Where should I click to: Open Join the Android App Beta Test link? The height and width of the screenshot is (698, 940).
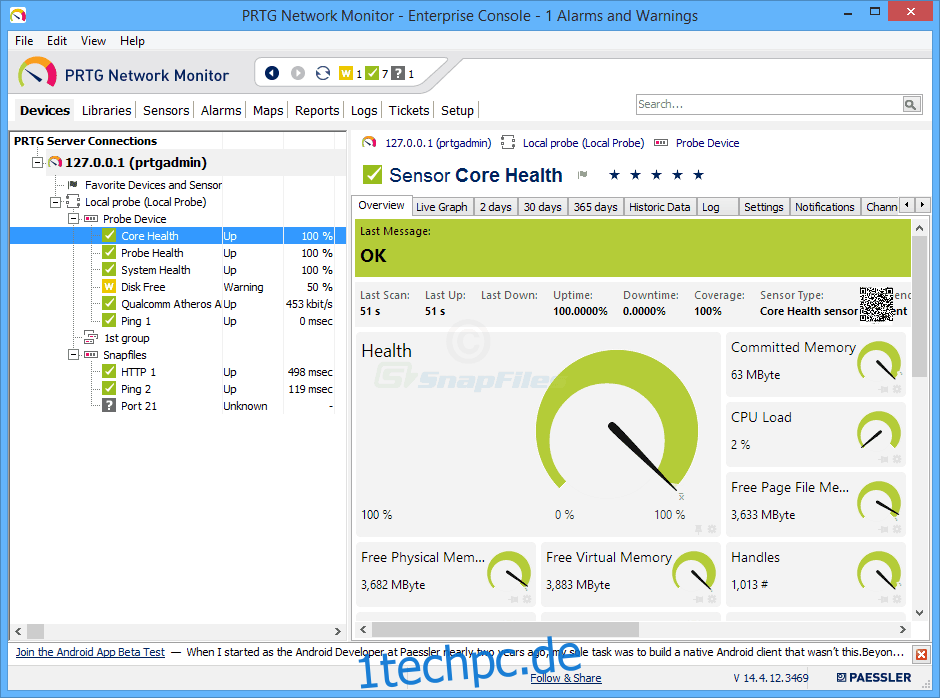(x=90, y=652)
